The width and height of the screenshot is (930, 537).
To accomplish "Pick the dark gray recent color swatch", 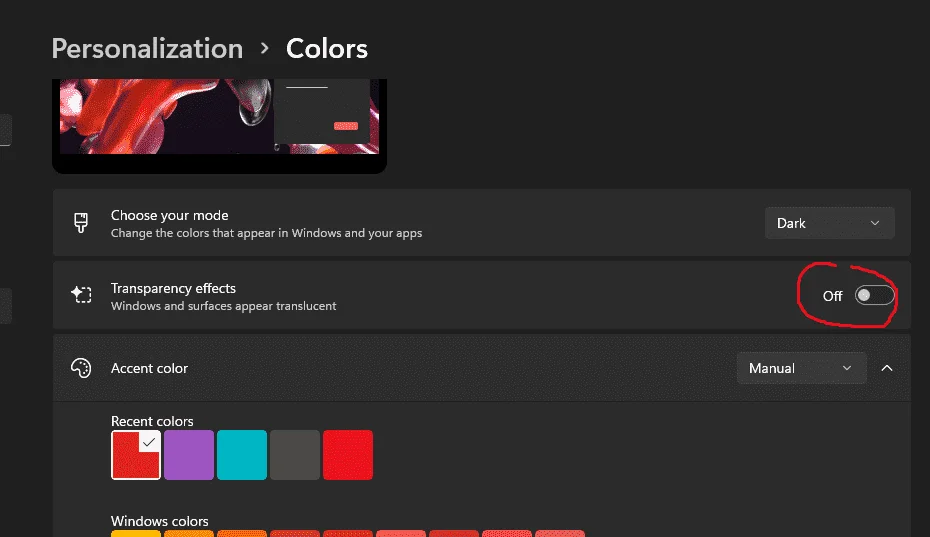I will (295, 455).
